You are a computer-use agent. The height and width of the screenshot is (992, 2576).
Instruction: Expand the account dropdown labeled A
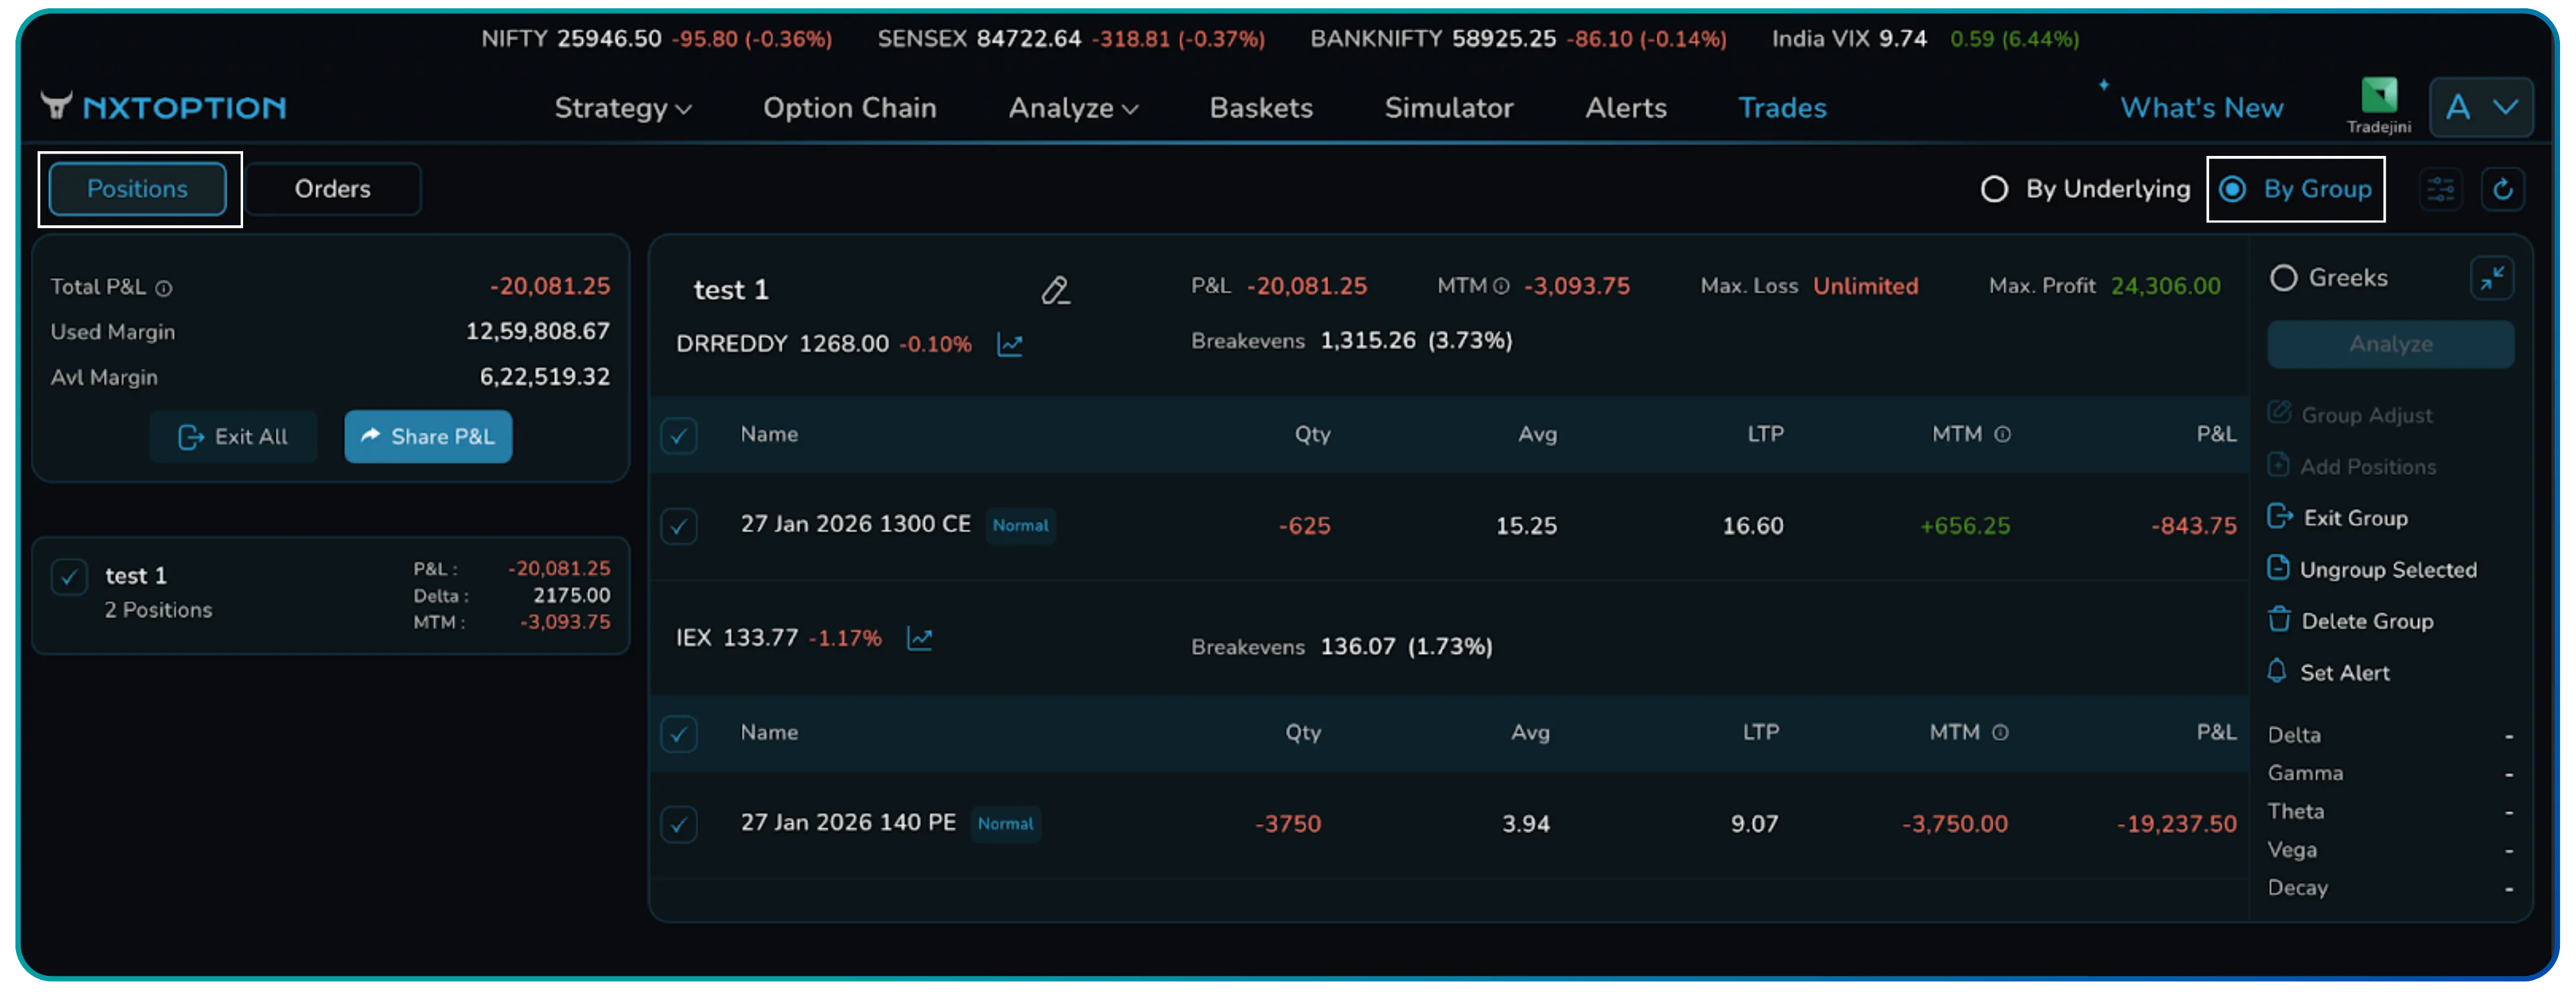click(2481, 108)
